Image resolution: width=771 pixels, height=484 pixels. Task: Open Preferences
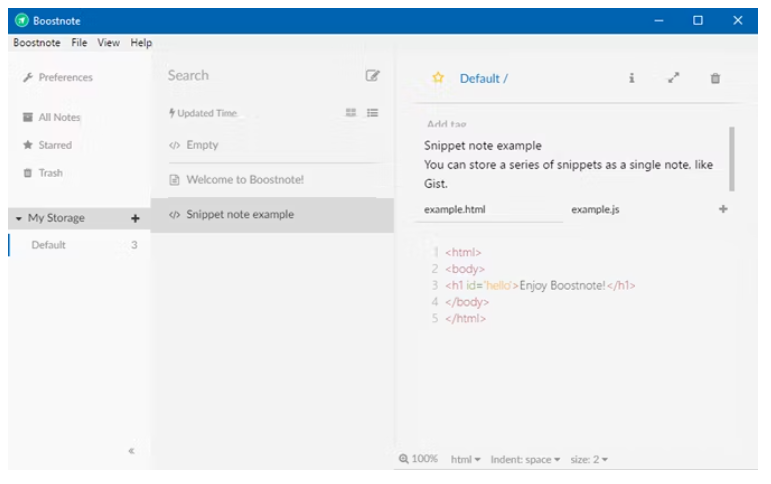(57, 77)
